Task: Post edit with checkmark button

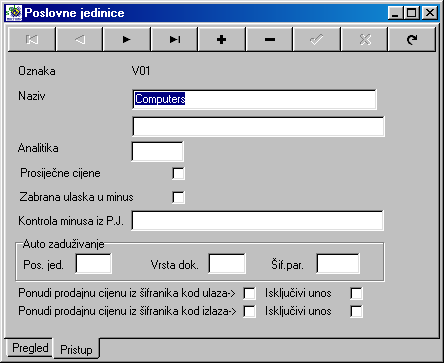Action: [317, 40]
